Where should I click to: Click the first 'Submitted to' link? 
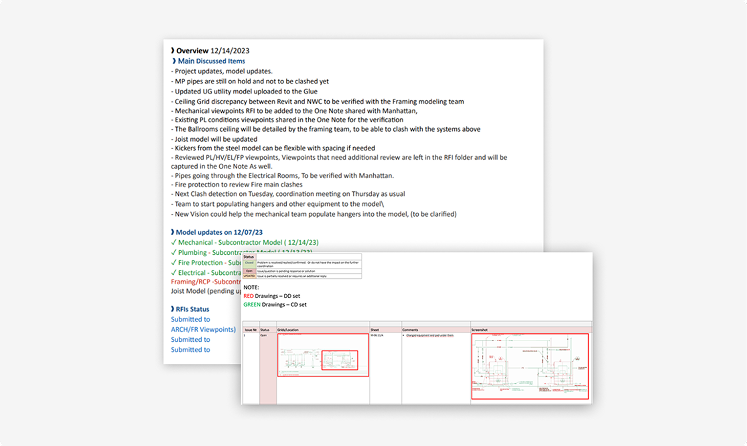point(190,320)
